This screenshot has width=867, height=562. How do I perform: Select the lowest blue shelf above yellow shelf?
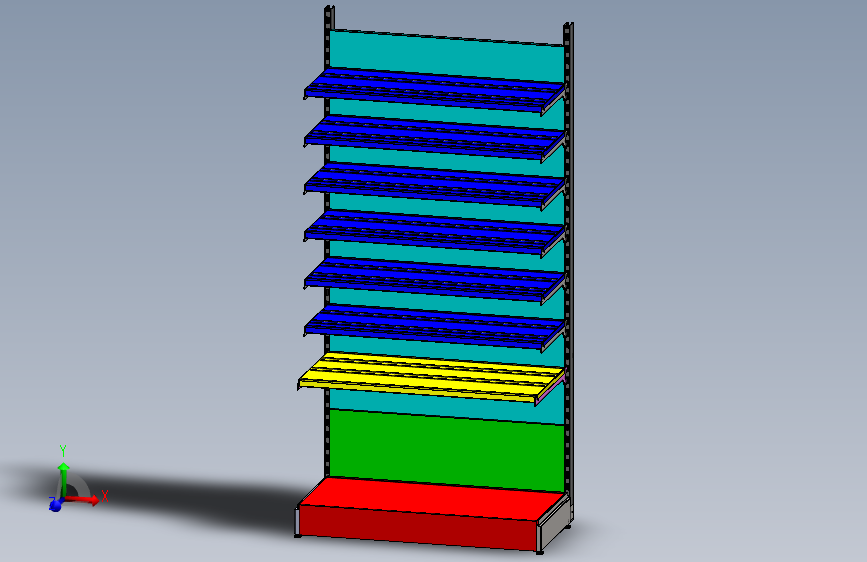435,327
